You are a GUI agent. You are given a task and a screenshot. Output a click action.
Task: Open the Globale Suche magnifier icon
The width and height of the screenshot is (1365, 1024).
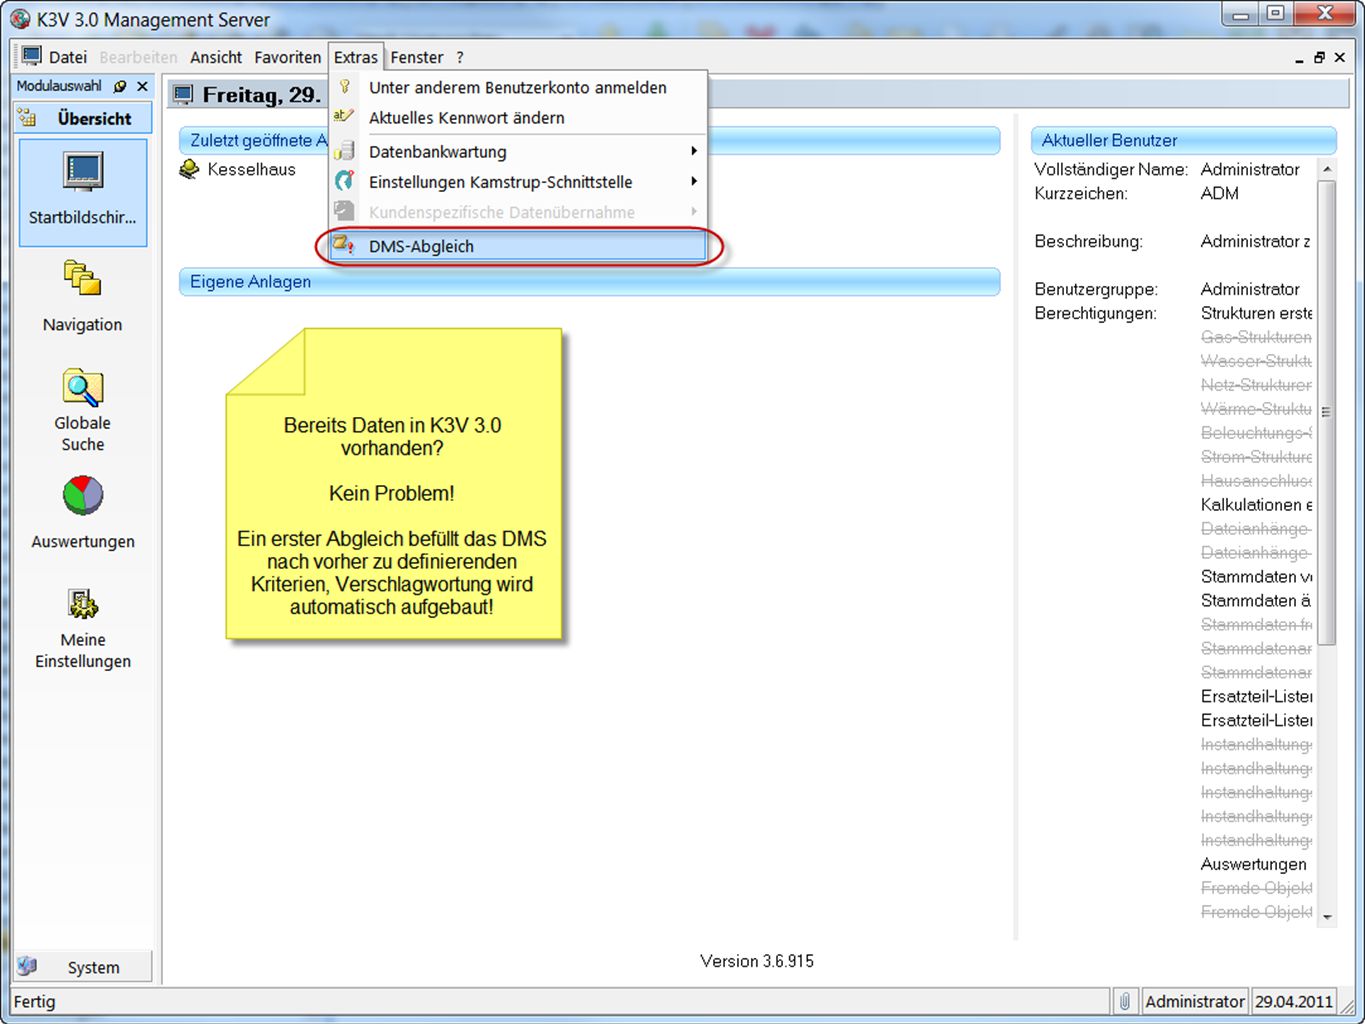[83, 387]
